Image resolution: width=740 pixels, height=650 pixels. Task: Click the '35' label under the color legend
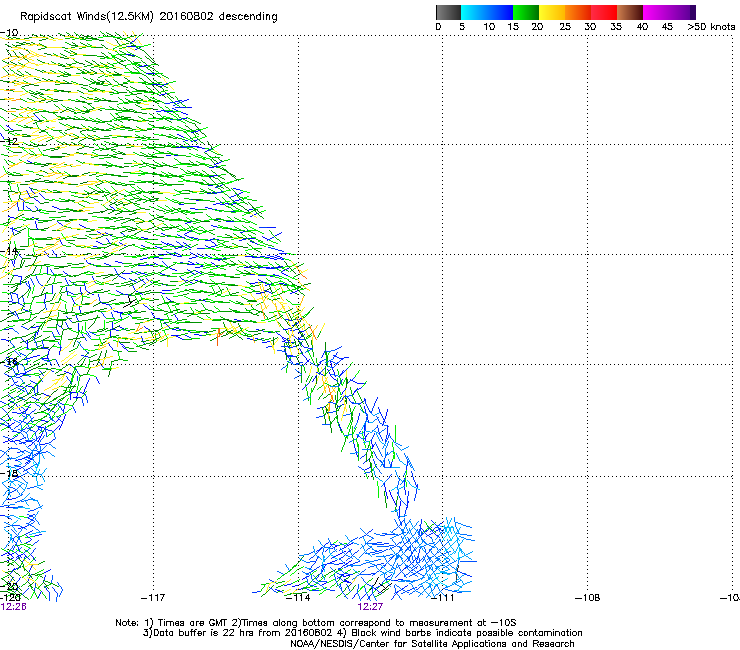616,27
